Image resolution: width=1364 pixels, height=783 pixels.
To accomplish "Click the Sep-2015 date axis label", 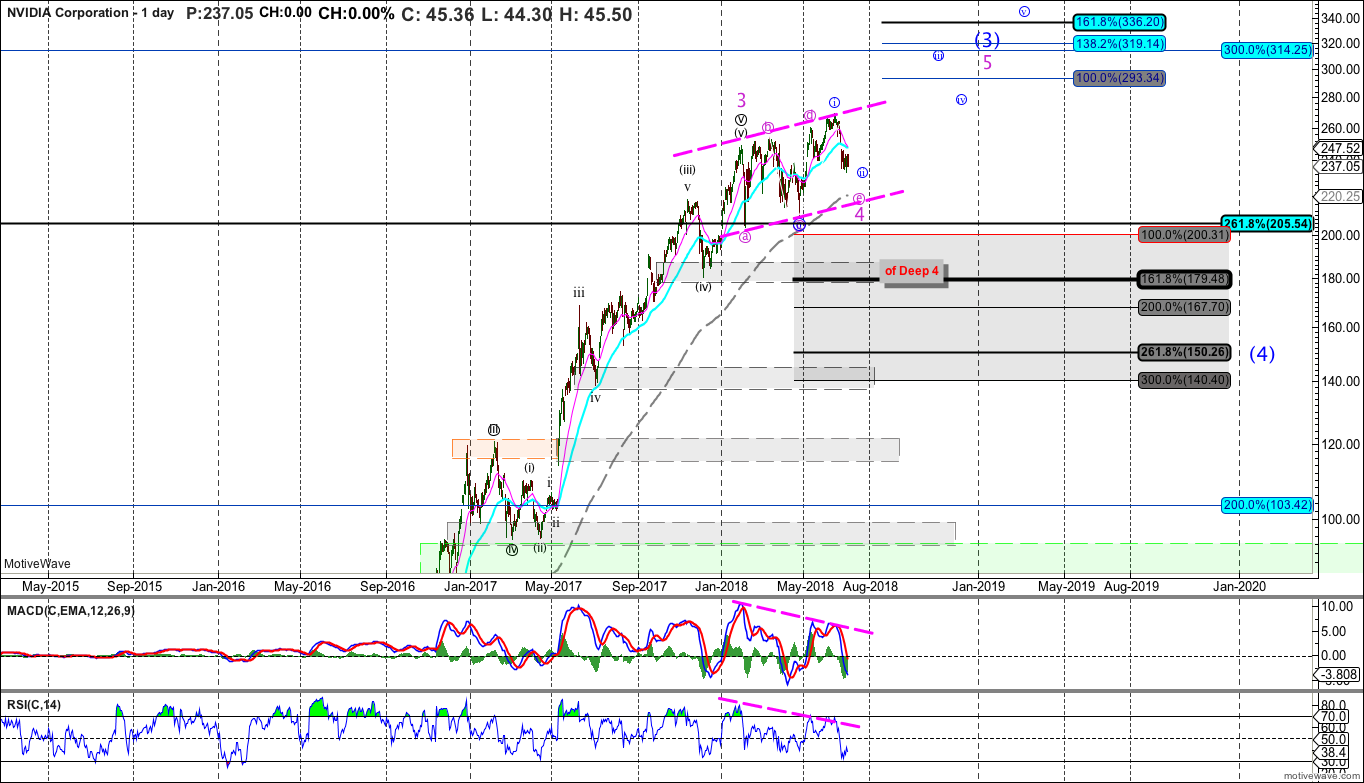I will point(135,587).
